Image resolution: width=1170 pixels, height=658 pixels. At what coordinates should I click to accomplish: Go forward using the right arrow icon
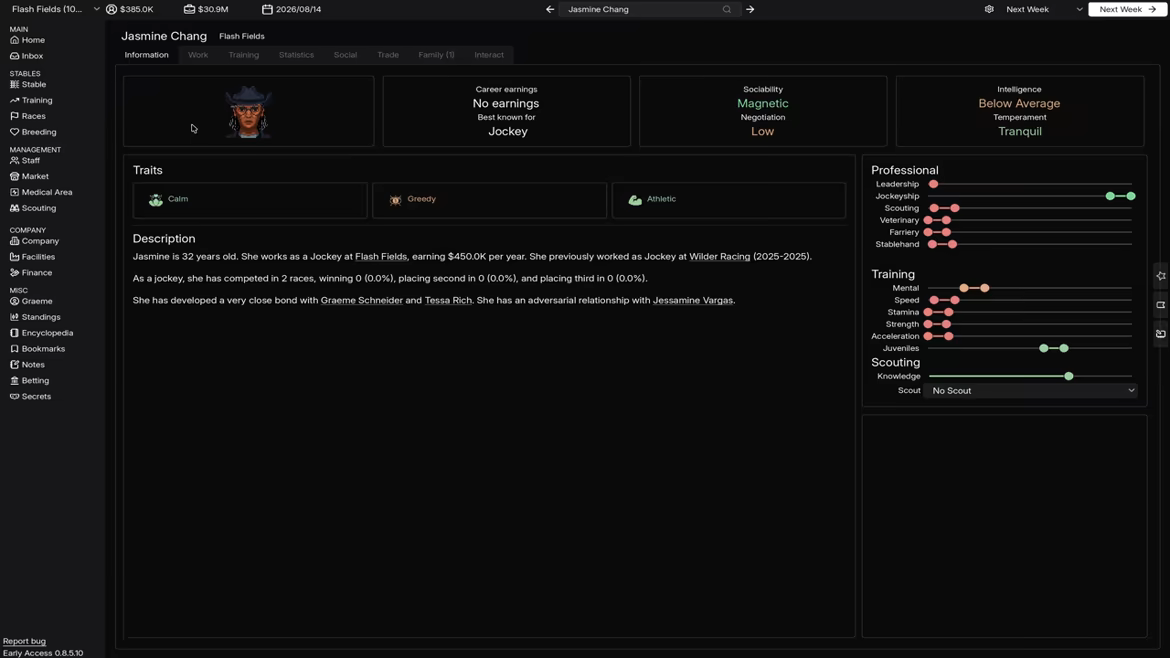point(750,9)
